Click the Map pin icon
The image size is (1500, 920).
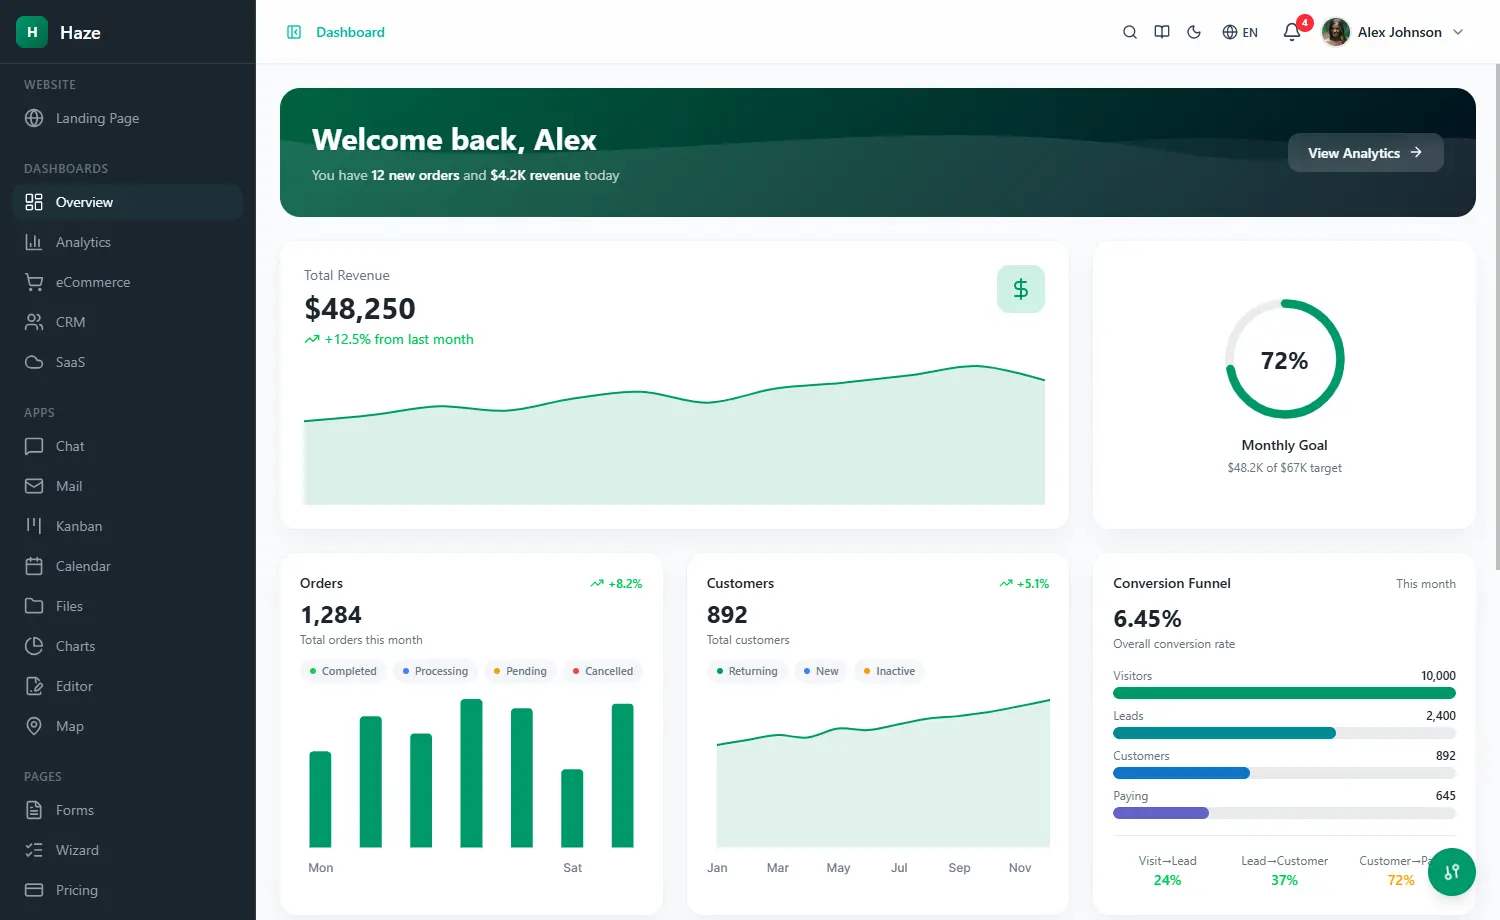pos(34,726)
